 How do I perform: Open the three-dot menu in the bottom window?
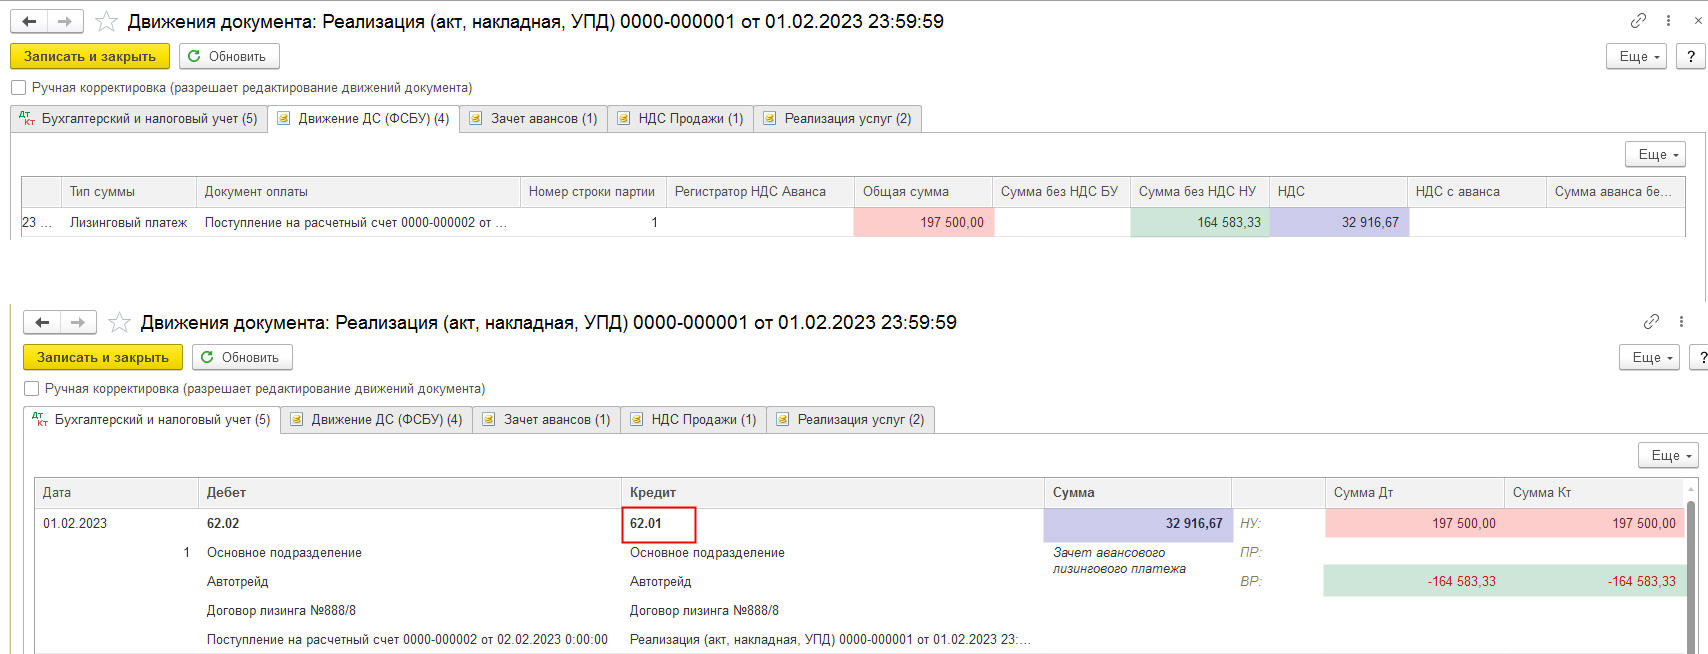(x=1681, y=321)
